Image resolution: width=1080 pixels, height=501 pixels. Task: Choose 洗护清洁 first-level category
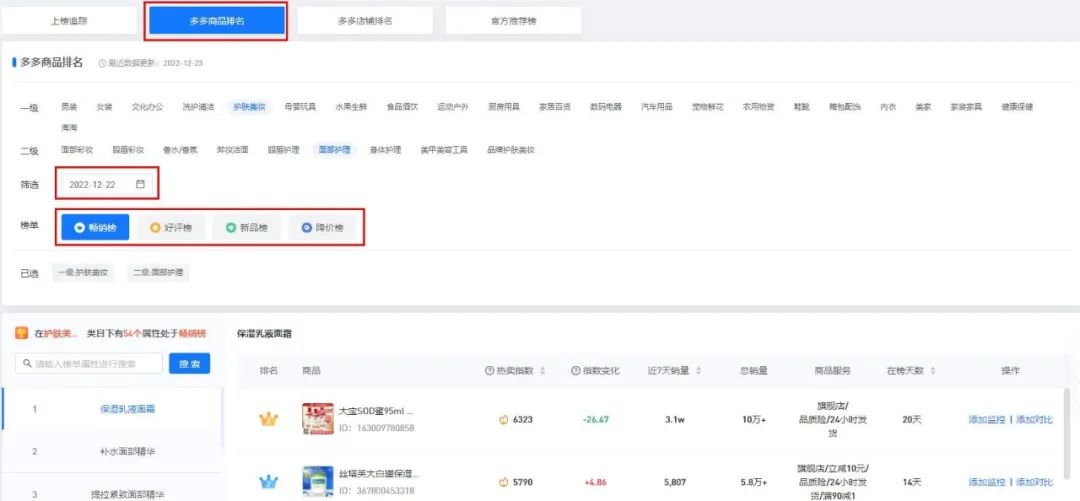point(198,107)
